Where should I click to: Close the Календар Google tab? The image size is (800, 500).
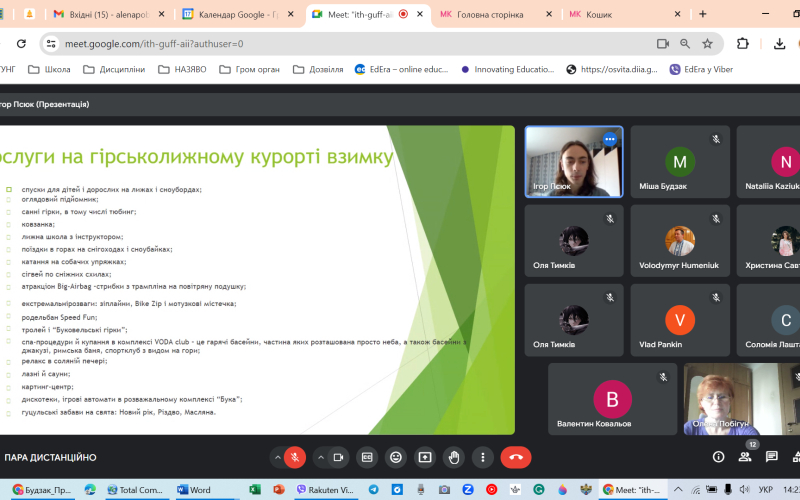[x=290, y=14]
